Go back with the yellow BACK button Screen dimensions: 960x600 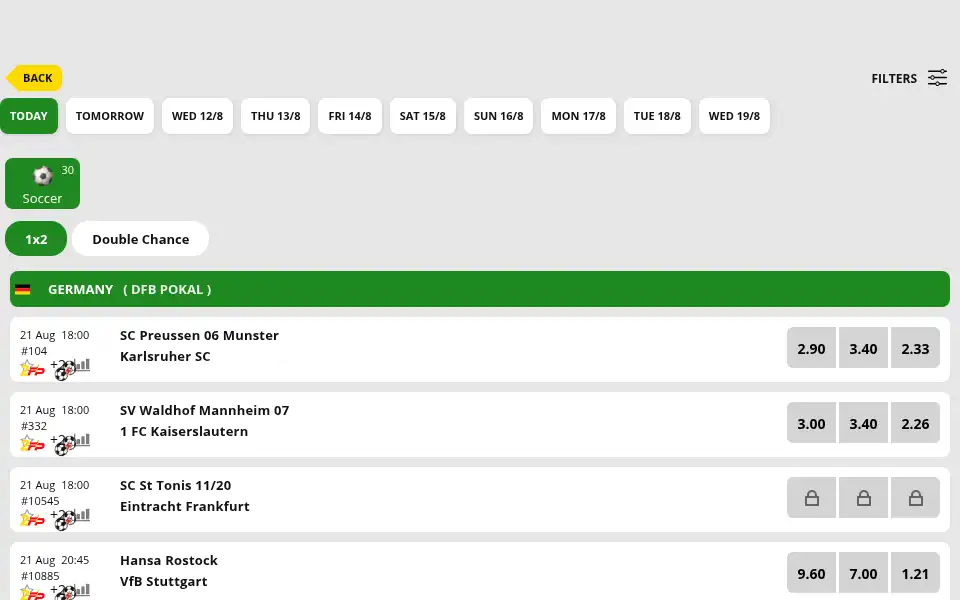pos(34,78)
